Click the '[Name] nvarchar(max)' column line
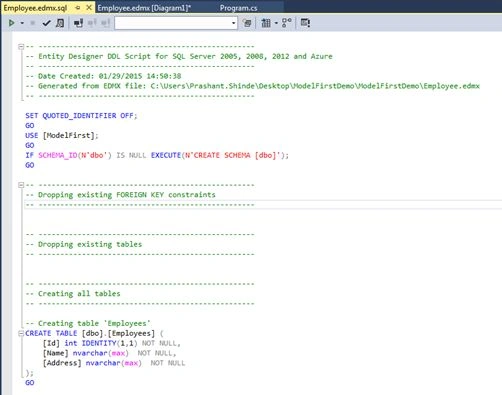This screenshot has height=395, width=502. [109, 353]
